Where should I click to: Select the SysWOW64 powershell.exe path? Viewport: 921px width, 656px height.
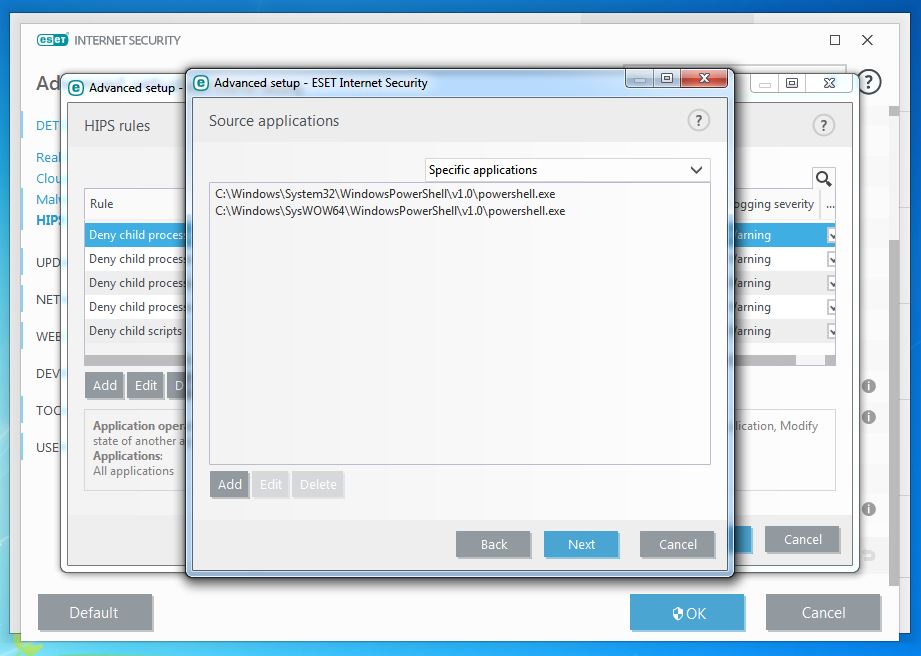[x=390, y=211]
